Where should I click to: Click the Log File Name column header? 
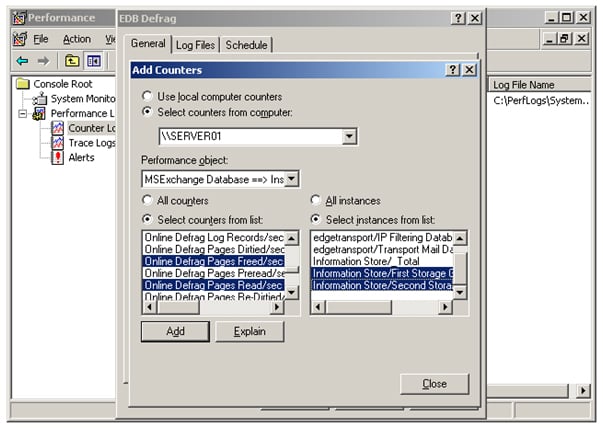(540, 85)
